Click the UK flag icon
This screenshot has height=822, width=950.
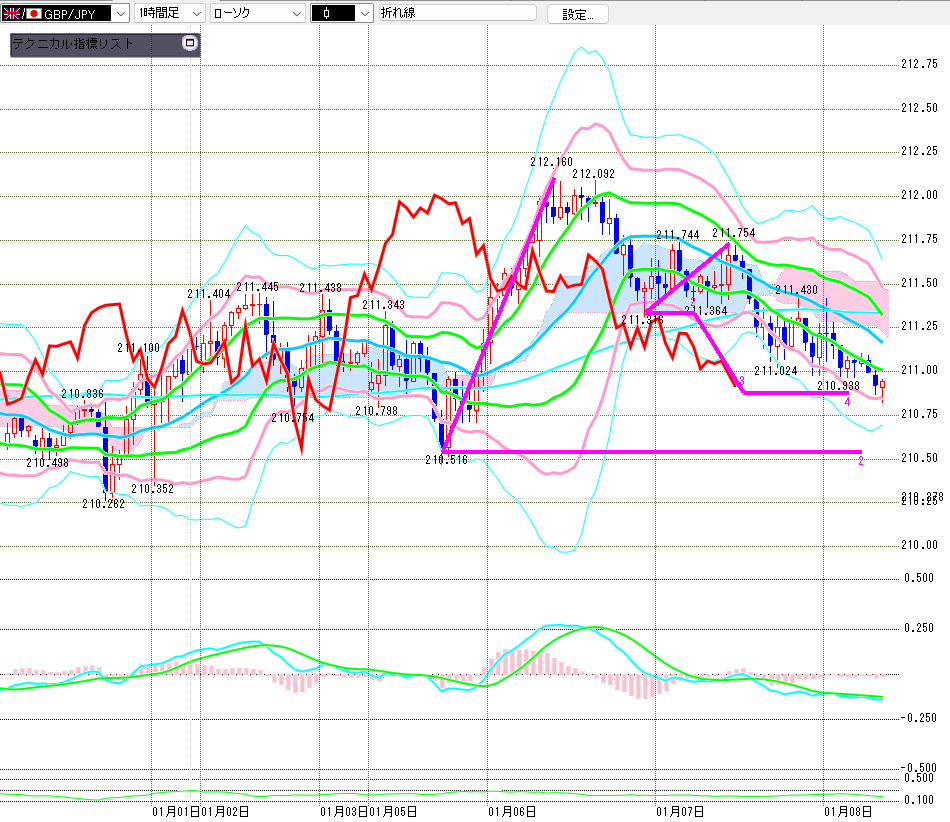[13, 13]
